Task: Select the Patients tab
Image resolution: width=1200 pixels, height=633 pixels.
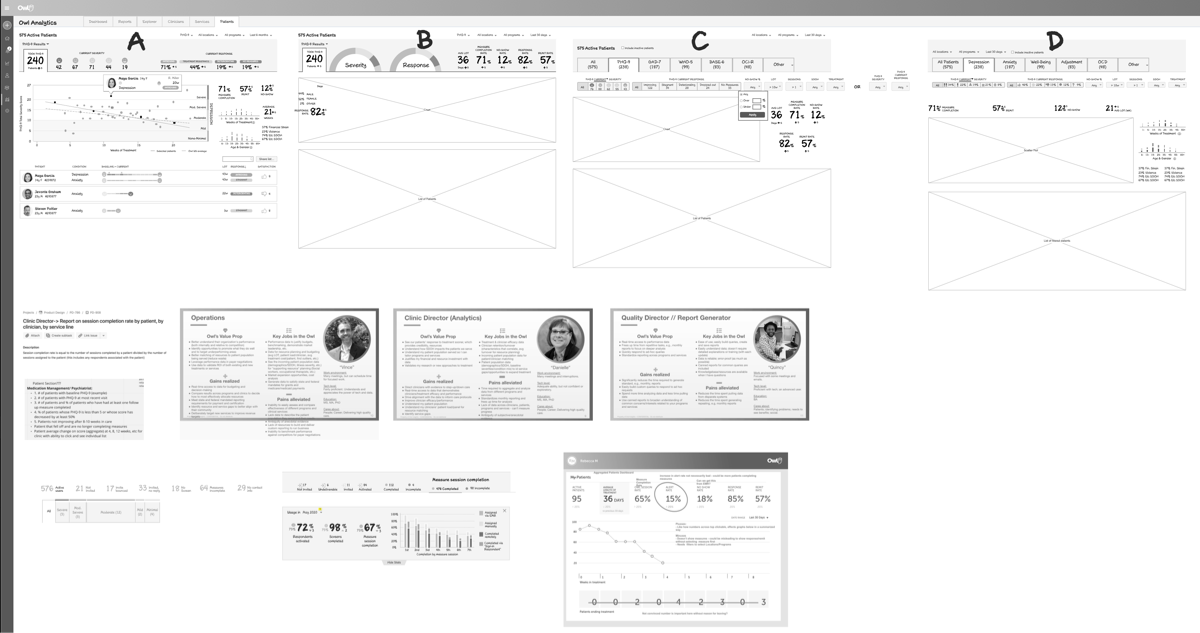Action: [227, 21]
